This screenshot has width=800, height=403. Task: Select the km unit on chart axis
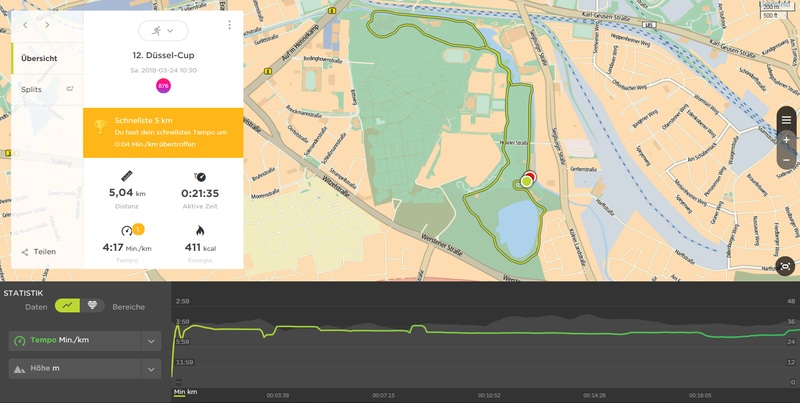click(x=191, y=392)
